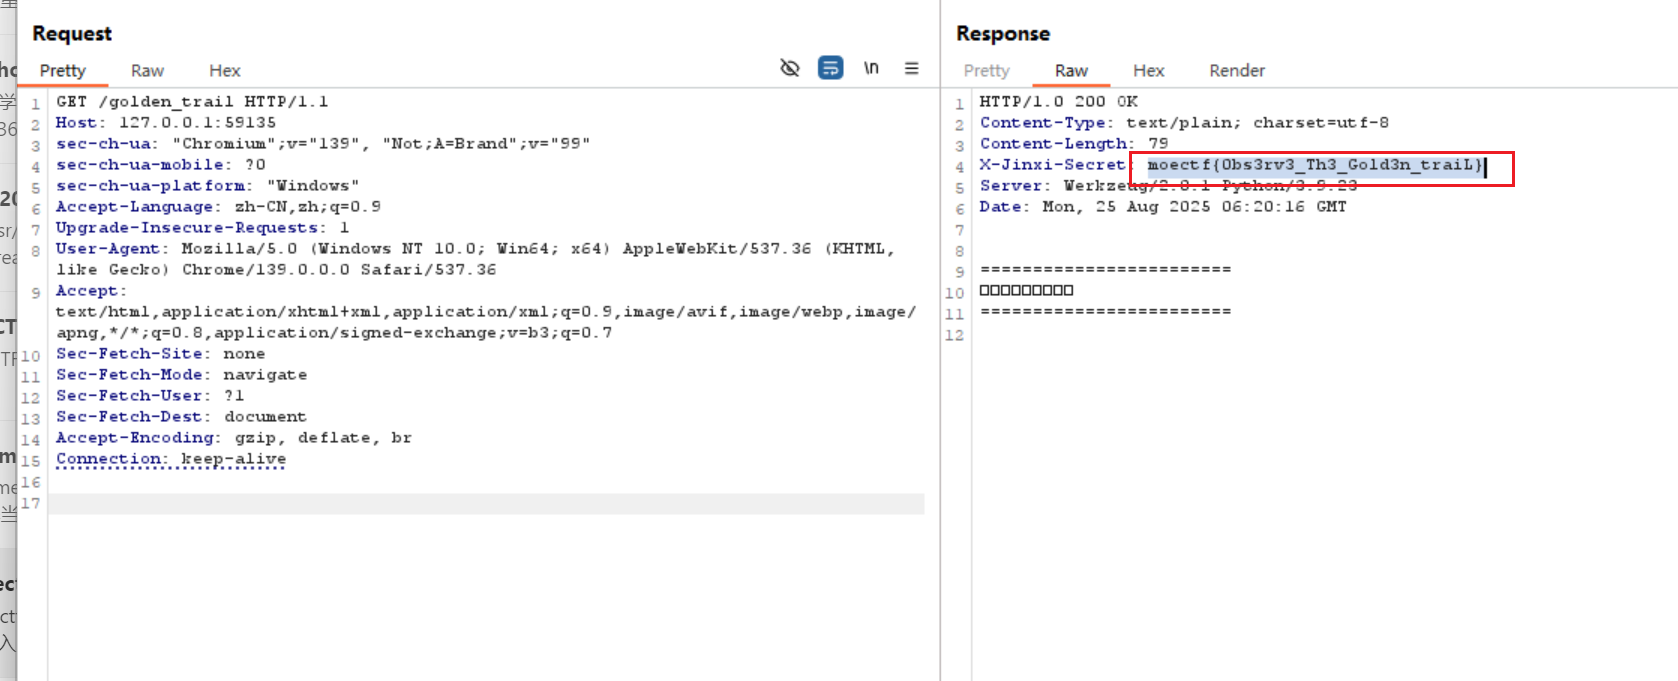The height and width of the screenshot is (681, 1678).
Task: Open the Response Hex tab
Action: coord(1148,70)
